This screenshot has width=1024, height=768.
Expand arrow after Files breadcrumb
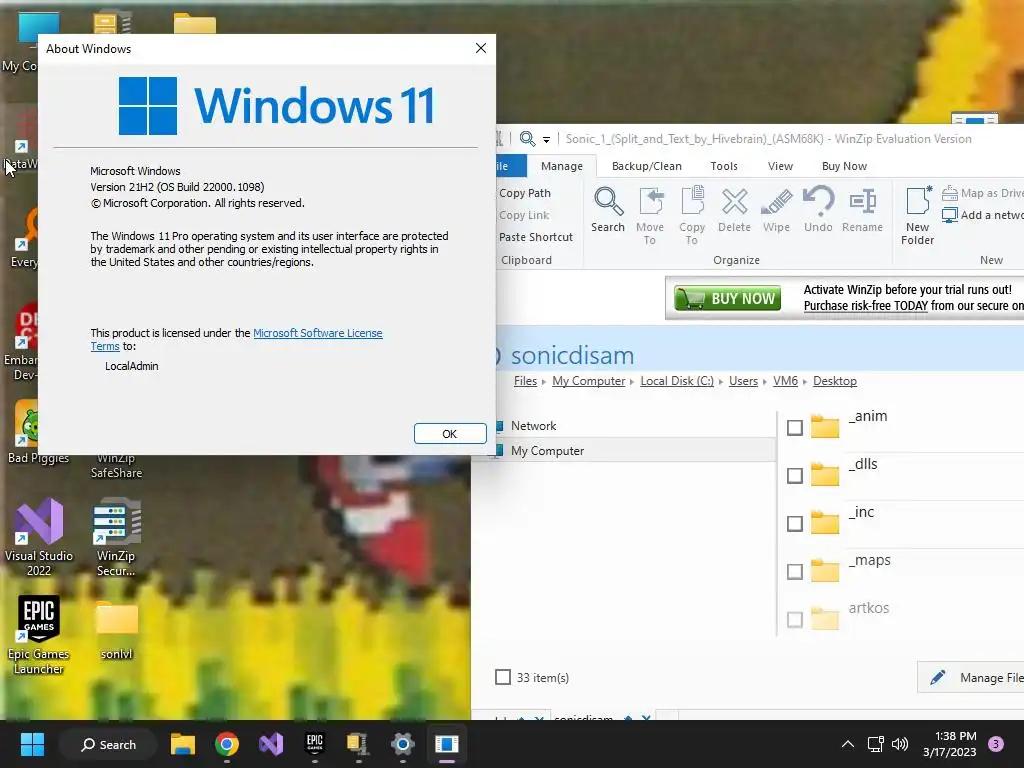tap(544, 381)
